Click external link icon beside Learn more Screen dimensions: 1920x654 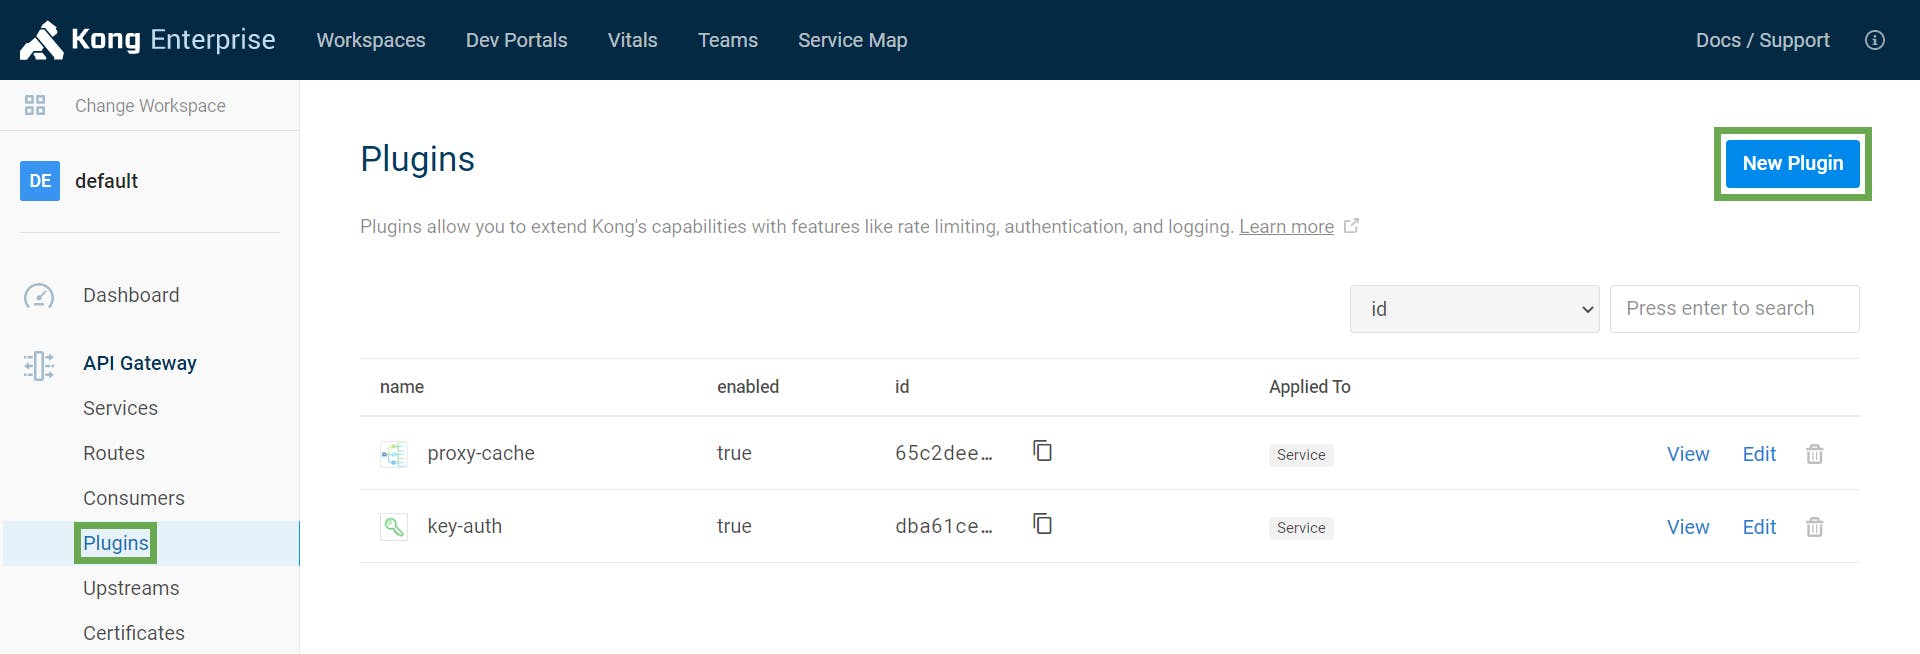[1351, 226]
